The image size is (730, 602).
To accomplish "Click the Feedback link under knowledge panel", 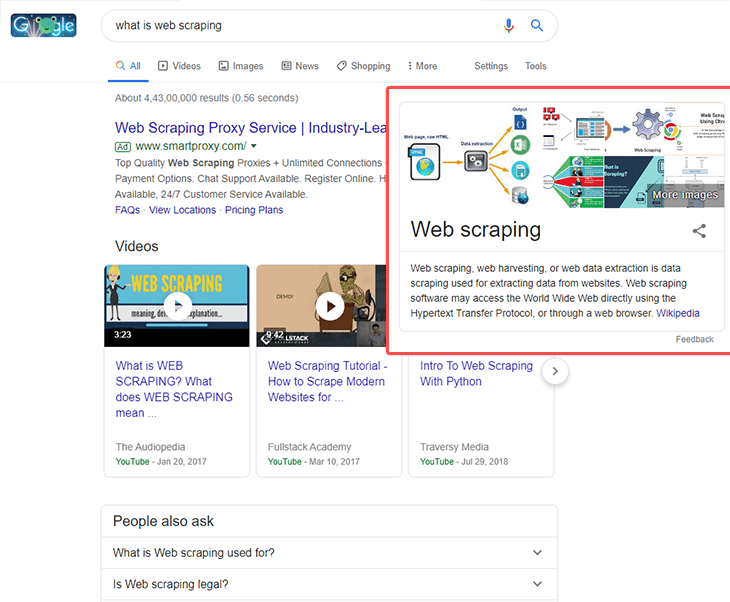I will [x=694, y=339].
